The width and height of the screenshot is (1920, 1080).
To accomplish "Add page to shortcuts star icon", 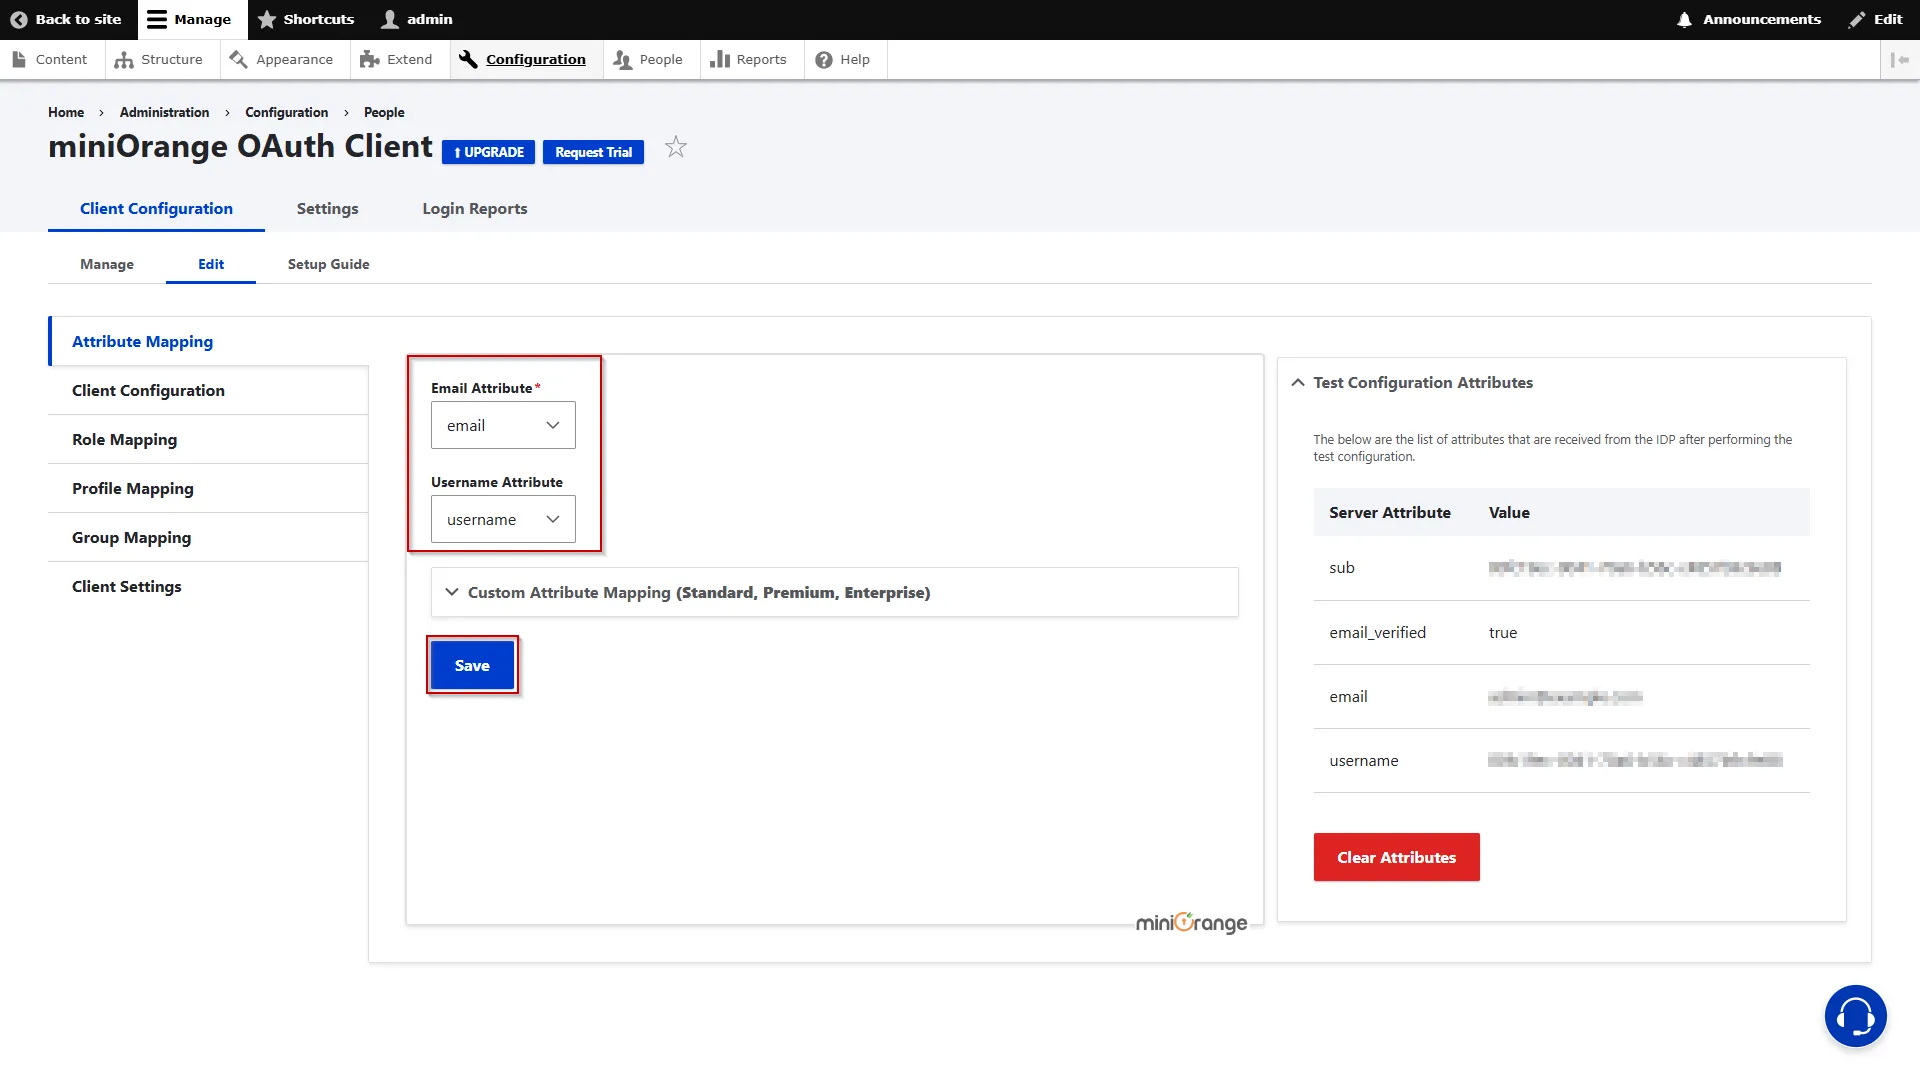I will pos(676,147).
